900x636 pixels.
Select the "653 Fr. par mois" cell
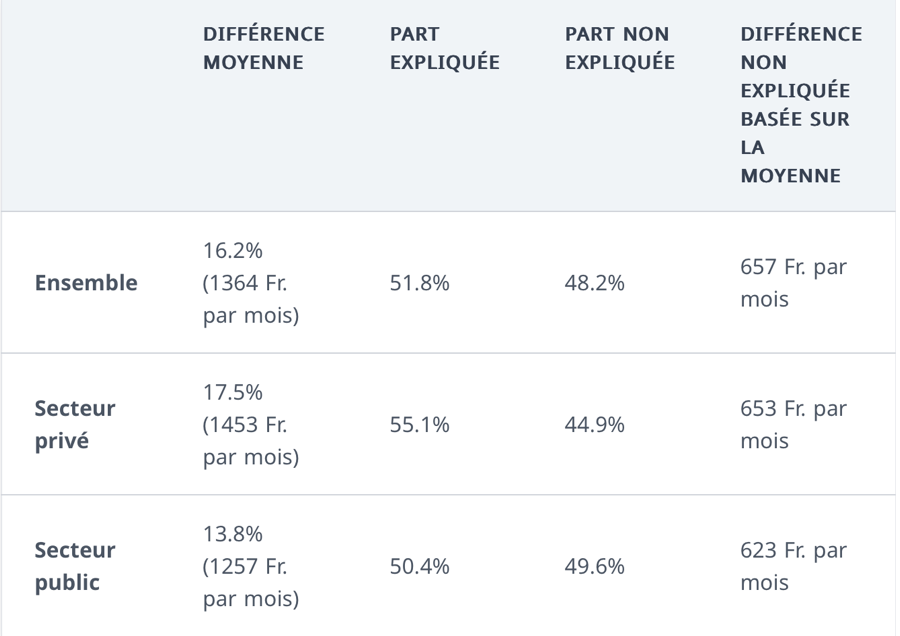click(793, 425)
